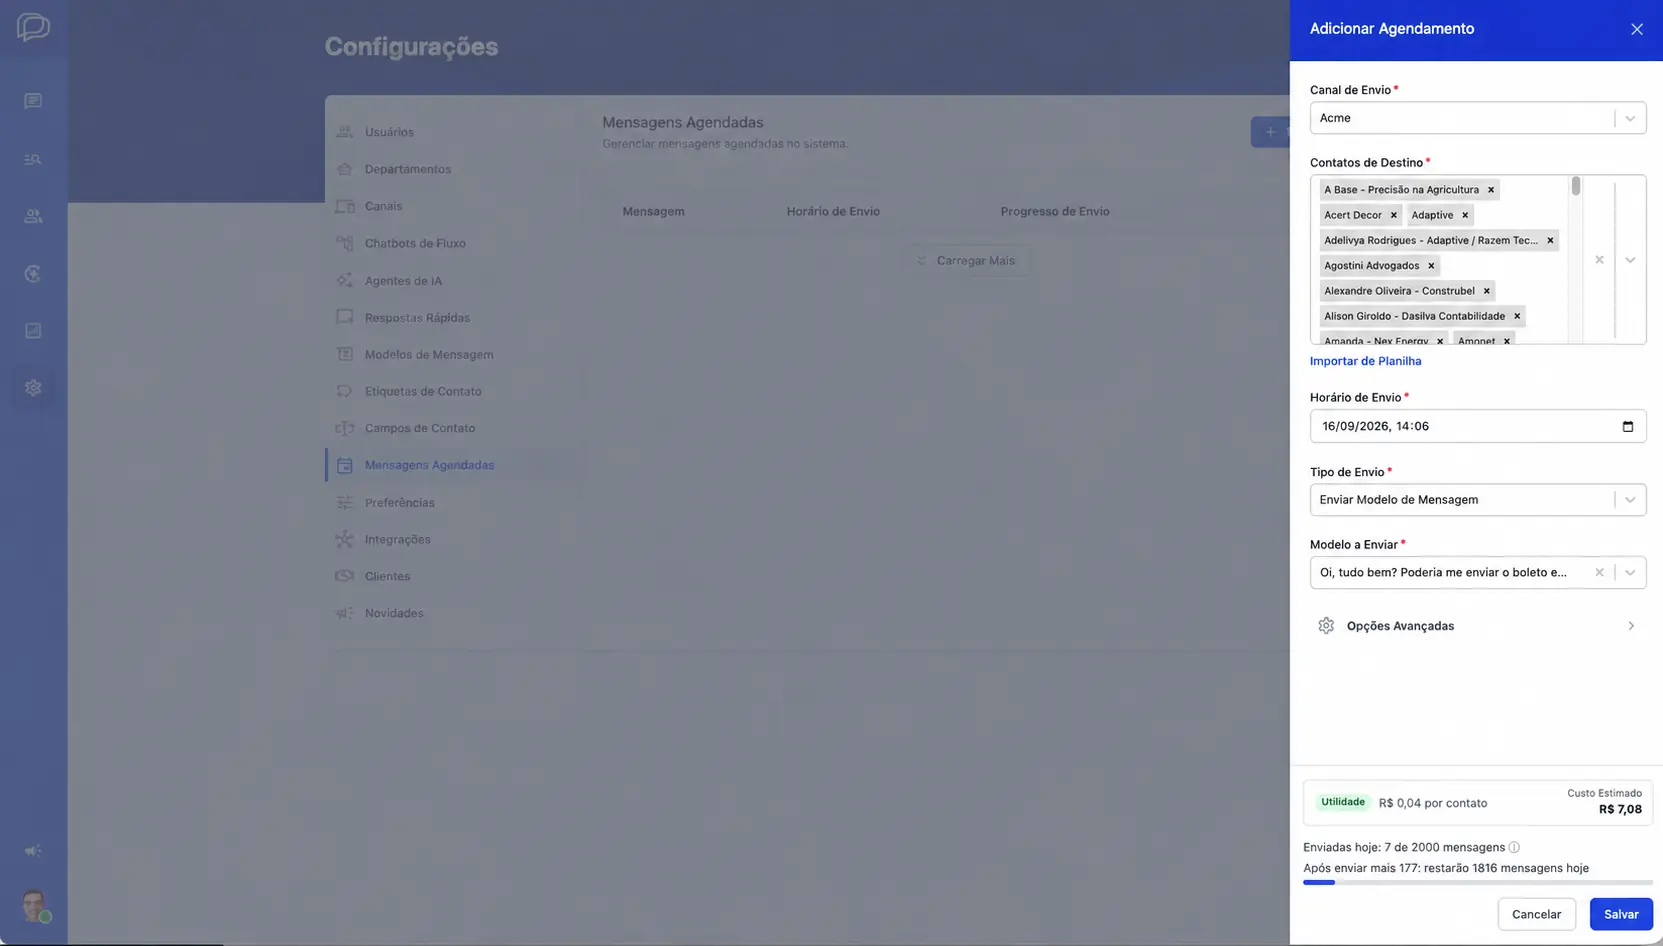Open Modelos de Mensagem settings
This screenshot has width=1663, height=946.
tap(429, 355)
